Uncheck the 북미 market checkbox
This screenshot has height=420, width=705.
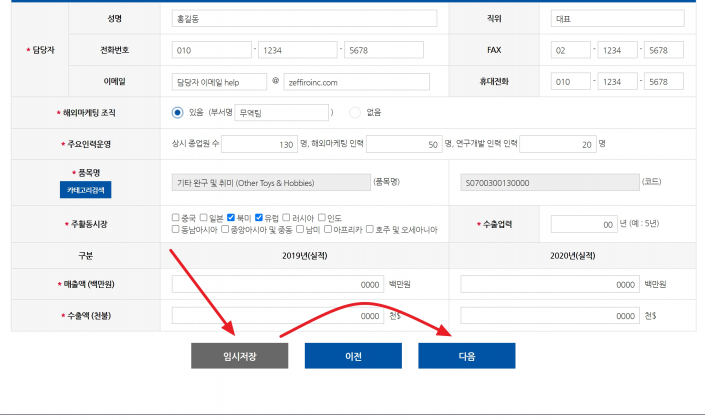(x=231, y=217)
